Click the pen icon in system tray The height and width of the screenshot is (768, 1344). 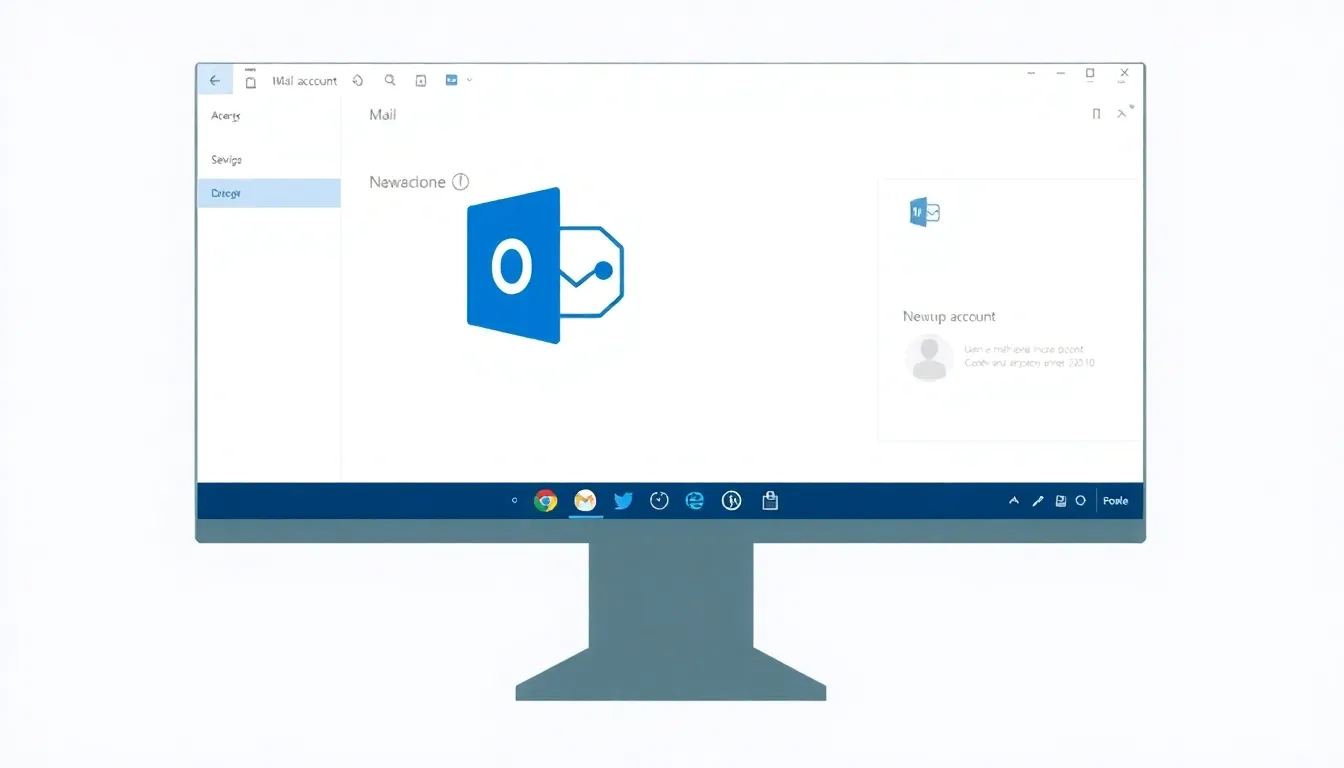[x=1038, y=501]
